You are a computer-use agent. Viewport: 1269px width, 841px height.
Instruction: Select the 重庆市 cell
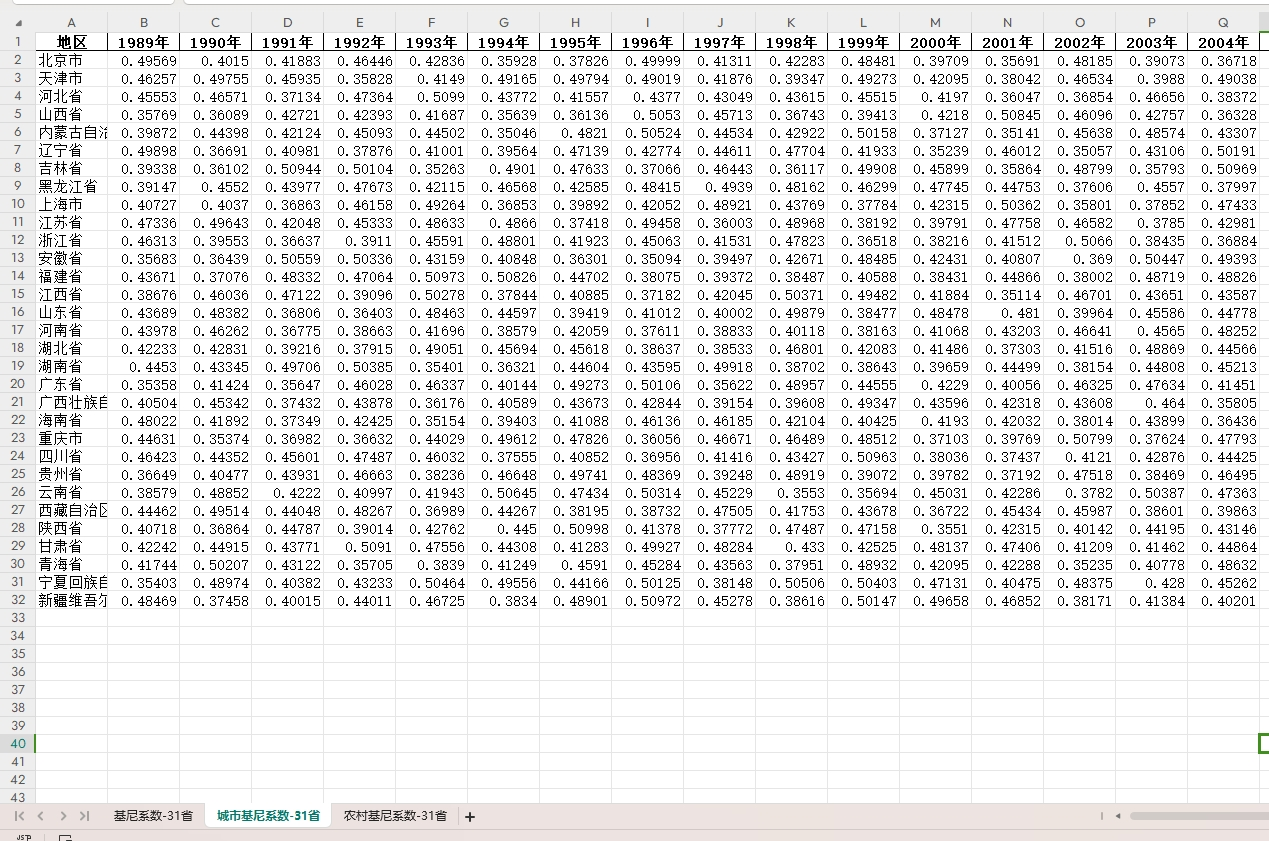point(71,438)
